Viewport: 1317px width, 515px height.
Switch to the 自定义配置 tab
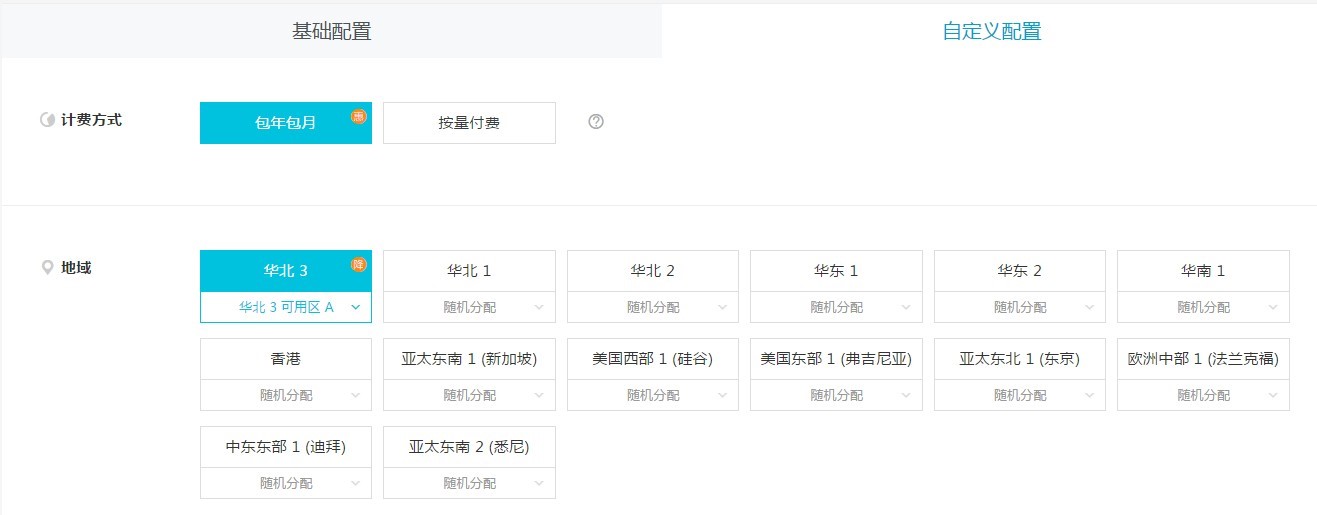[x=991, y=31]
